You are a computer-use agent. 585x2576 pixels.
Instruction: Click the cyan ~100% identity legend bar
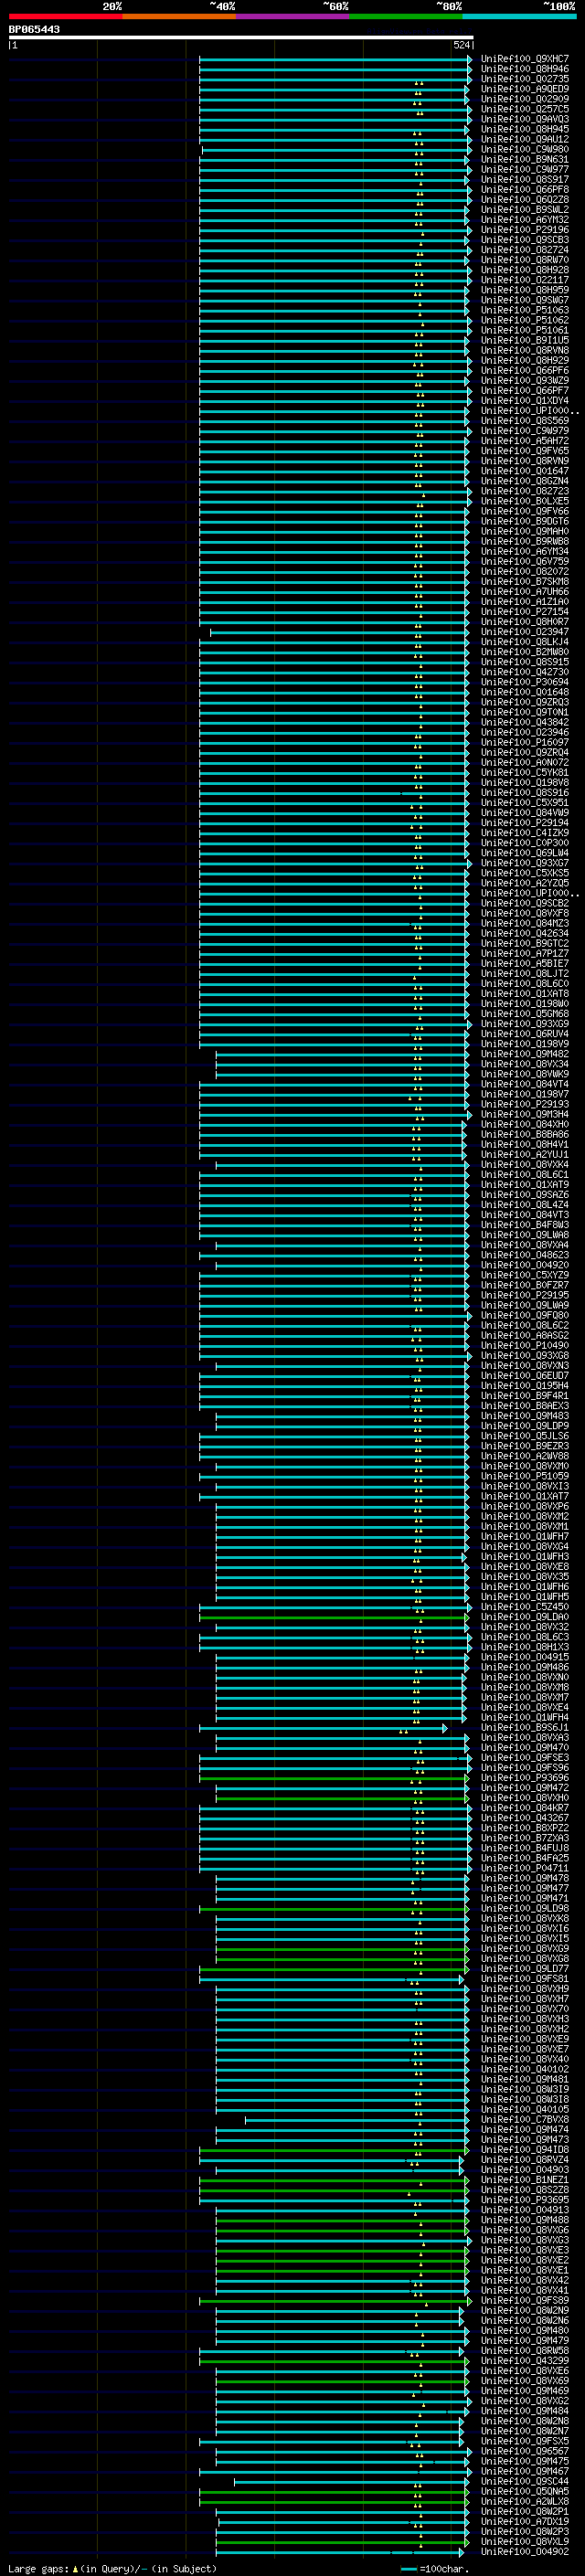pyautogui.click(x=519, y=16)
